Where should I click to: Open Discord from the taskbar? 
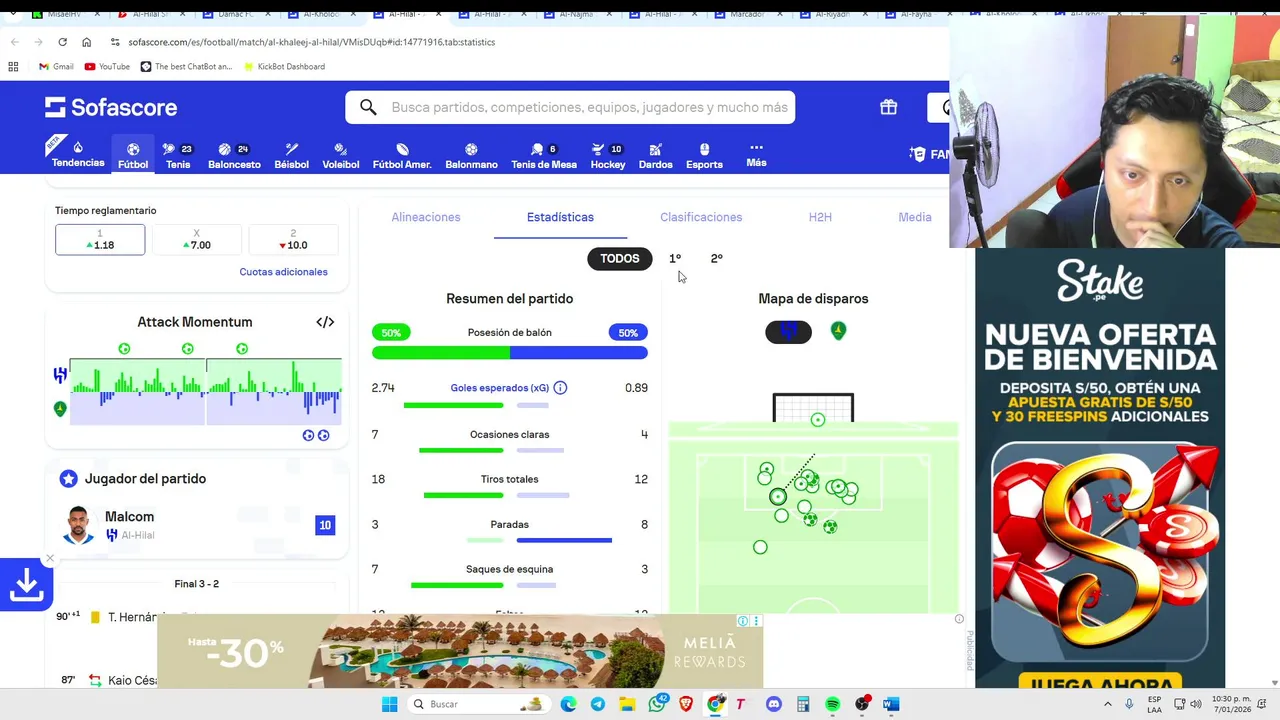(x=773, y=704)
